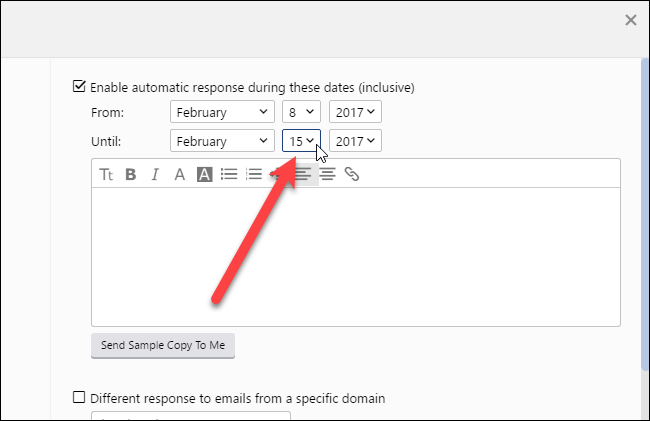The width and height of the screenshot is (650, 421).
Task: Click Send Sample Copy To Me button
Action: [163, 345]
